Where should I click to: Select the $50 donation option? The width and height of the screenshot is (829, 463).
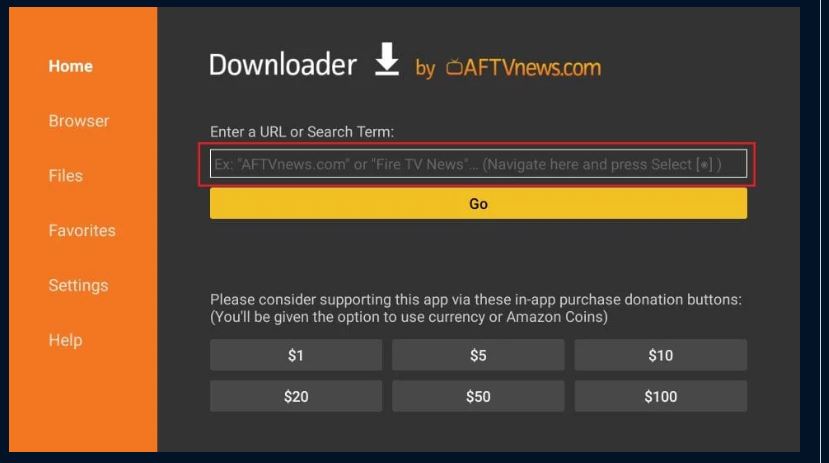pyautogui.click(x=478, y=396)
